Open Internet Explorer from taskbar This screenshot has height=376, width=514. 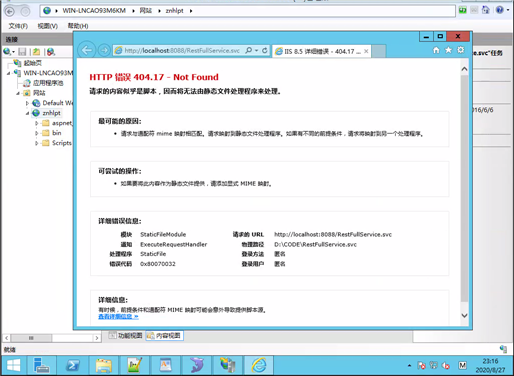[x=259, y=366]
